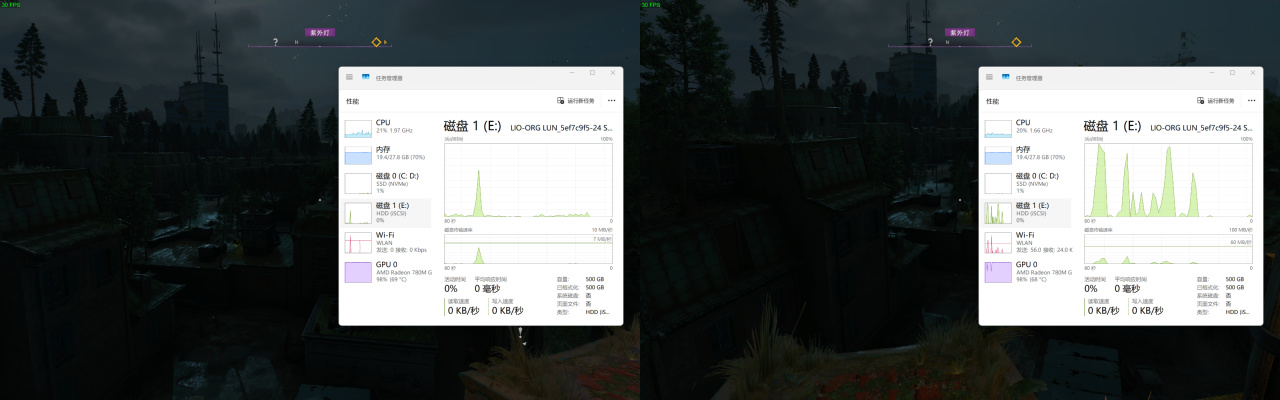Click GPU 0 purple thumbnail in right window
The height and width of the screenshot is (400, 1280).
pyautogui.click(x=997, y=272)
